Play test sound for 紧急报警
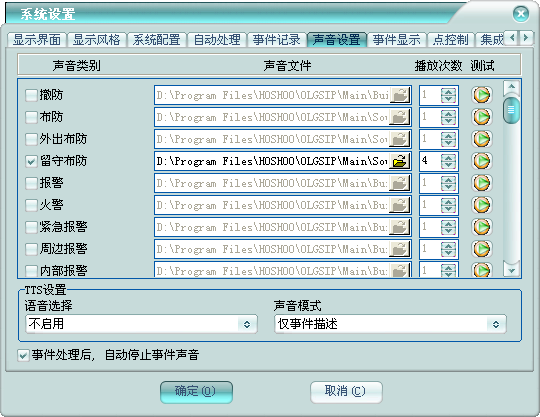This screenshot has height=417, width=540. pos(481,227)
